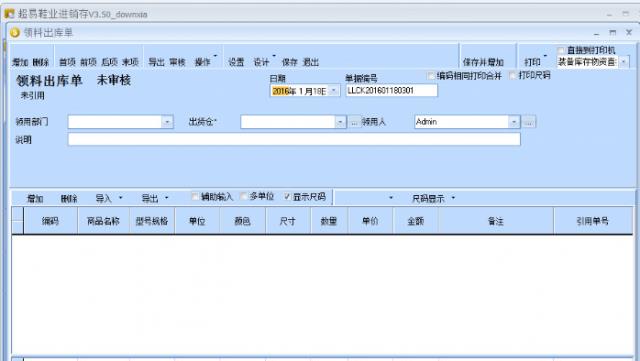Click the 编码 column header
This screenshot has width=640, height=361.
pyautogui.click(x=50, y=221)
